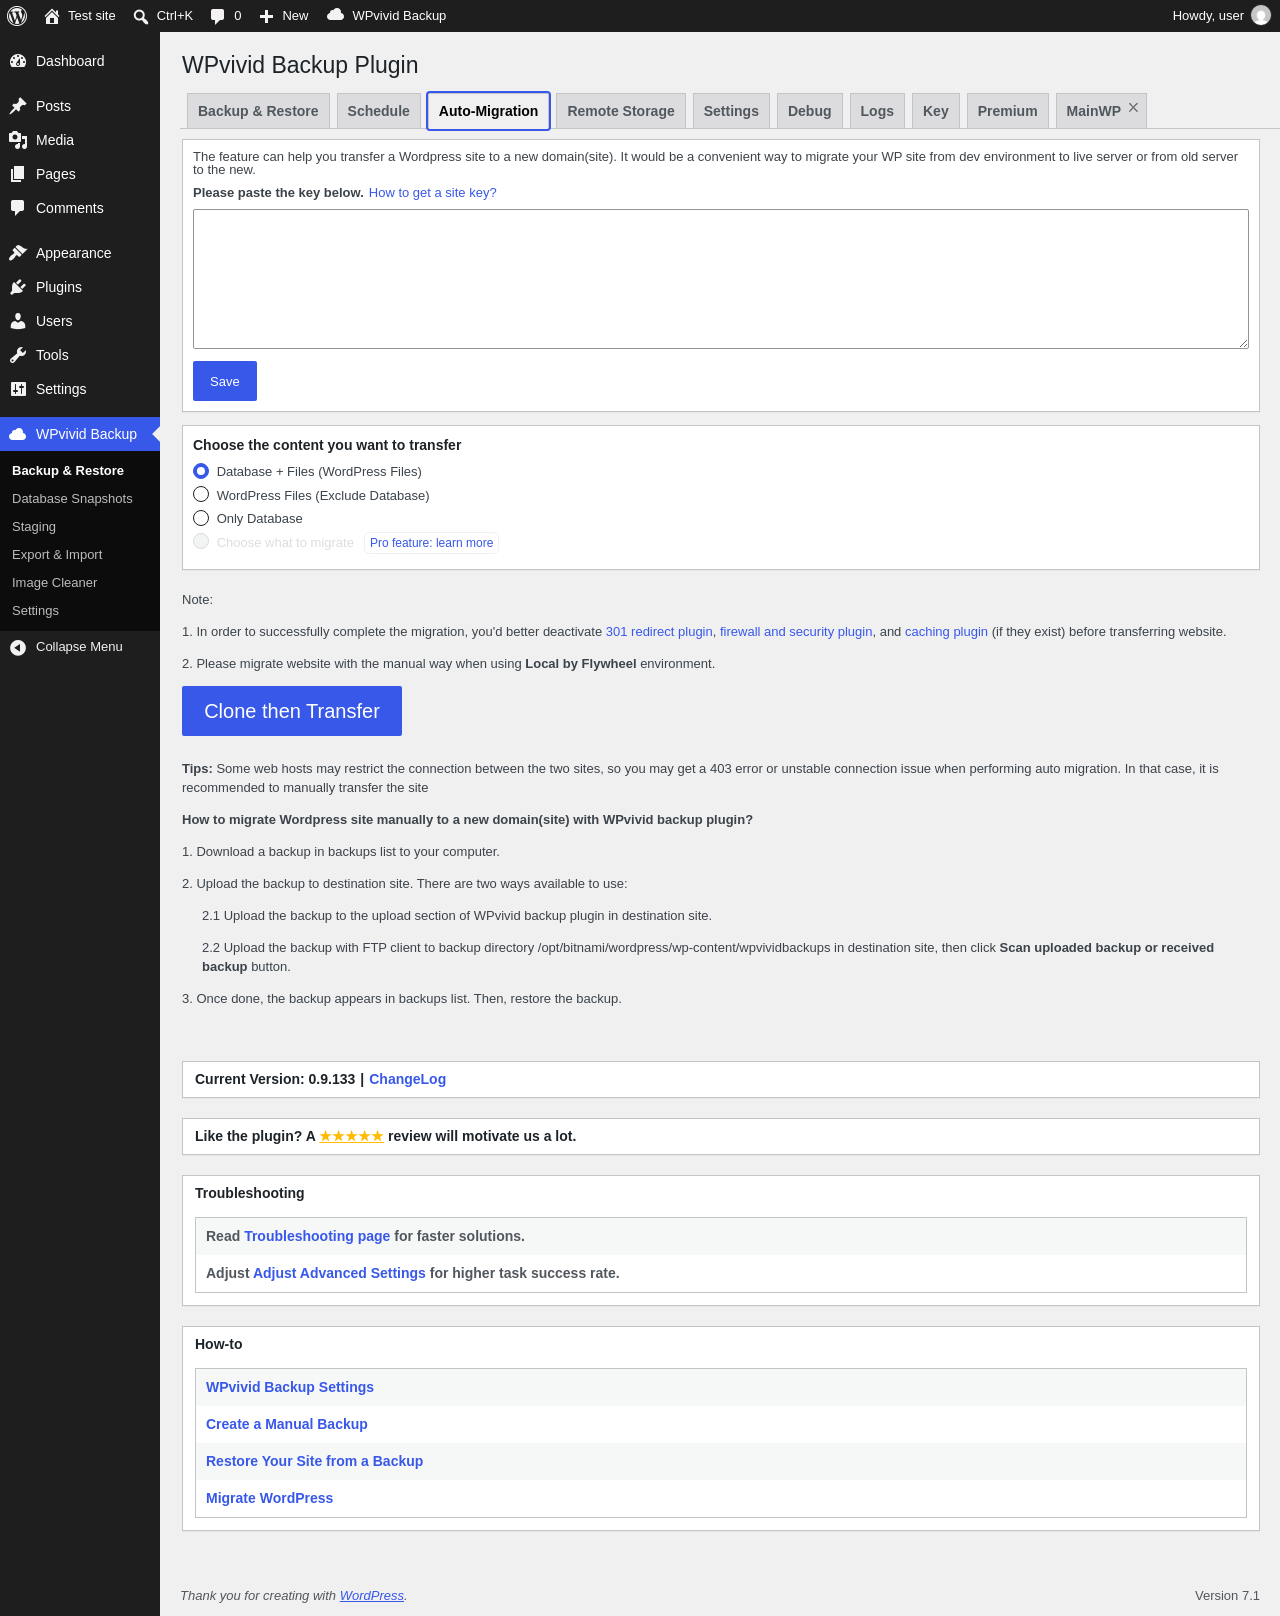Open Media library icon in sidebar
Screen dimensions: 1280x1616
point(18,140)
